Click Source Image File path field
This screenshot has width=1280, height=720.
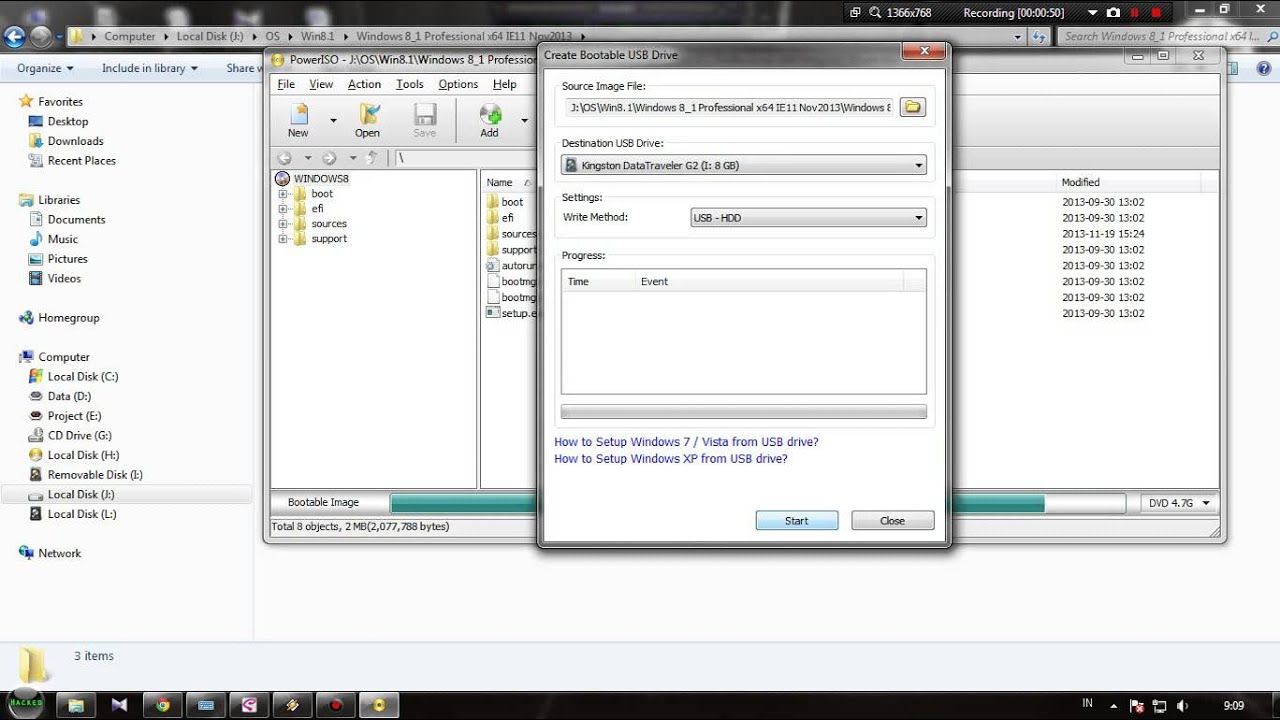pyautogui.click(x=729, y=107)
